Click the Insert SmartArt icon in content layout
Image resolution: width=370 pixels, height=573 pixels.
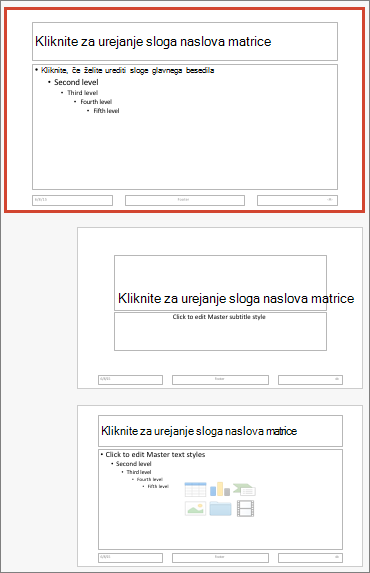point(245,489)
